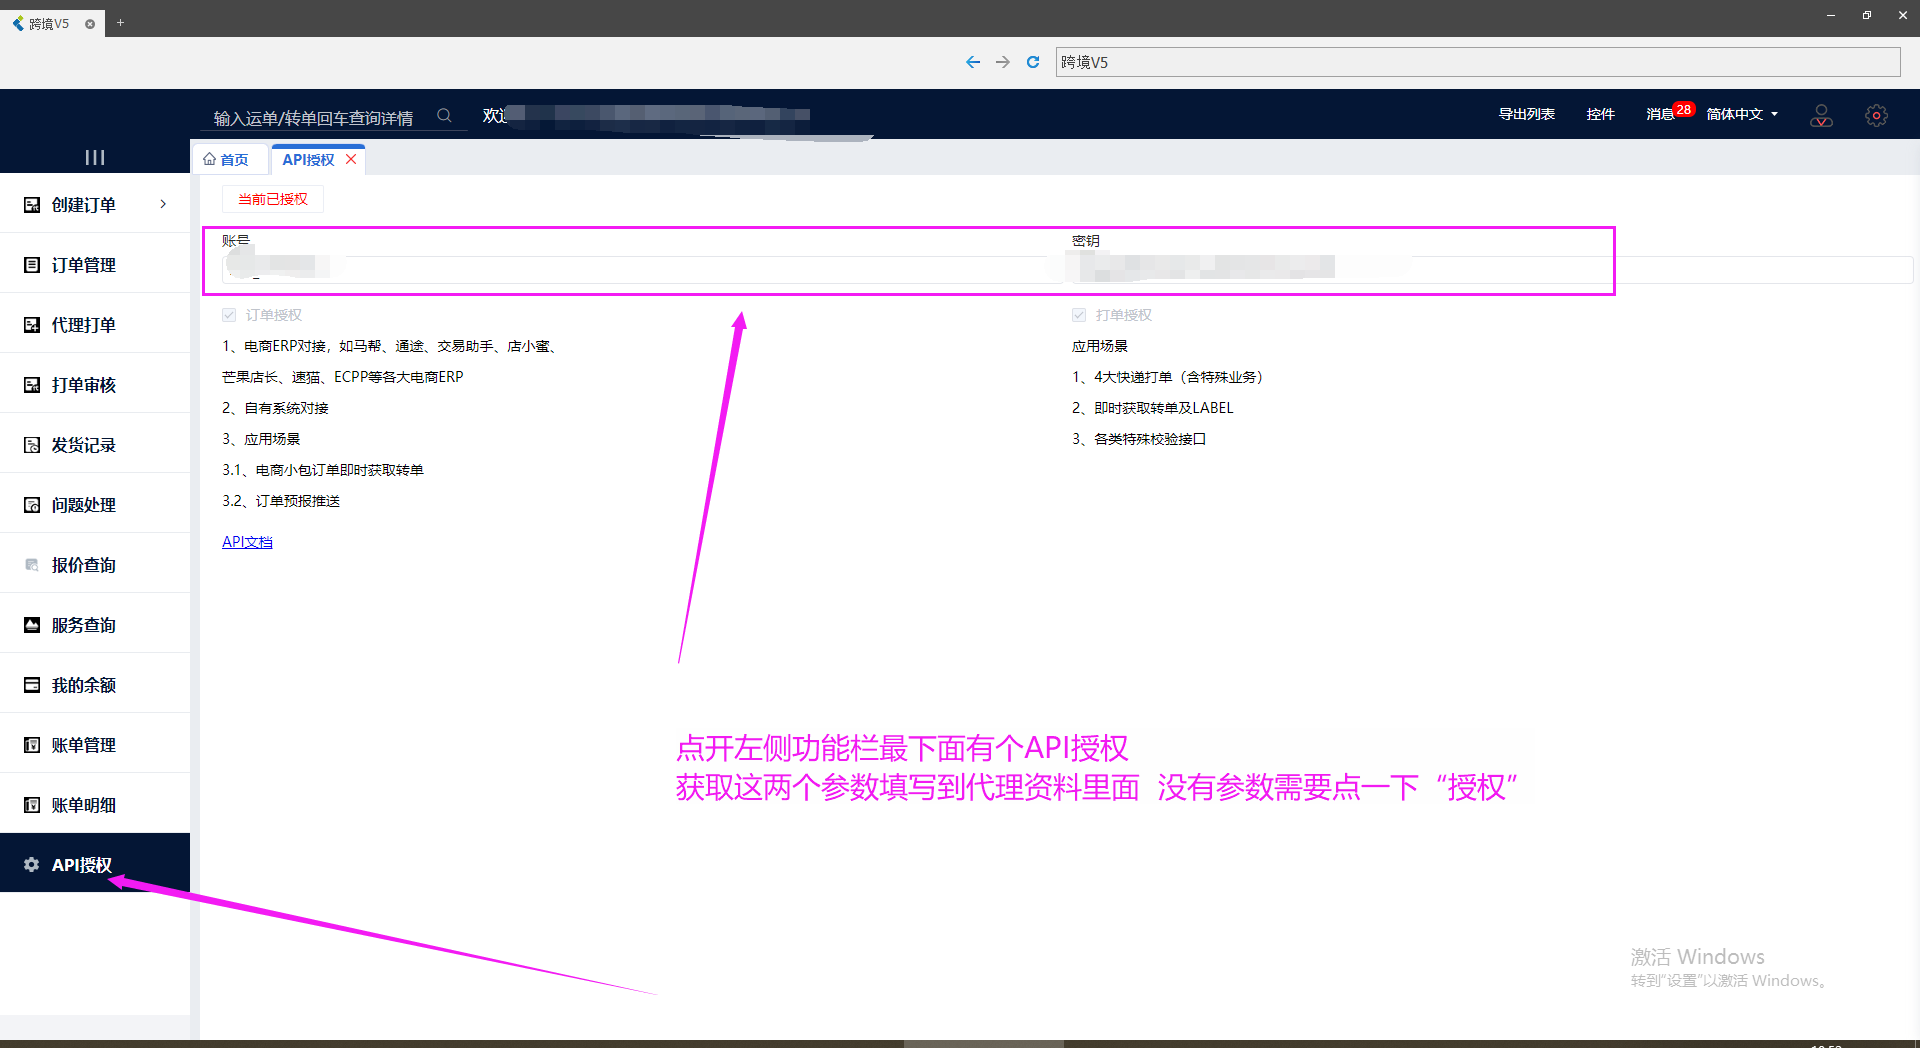This screenshot has width=1920, height=1048.
Task: Select 报价查询 quote inquiry
Action: [x=84, y=564]
